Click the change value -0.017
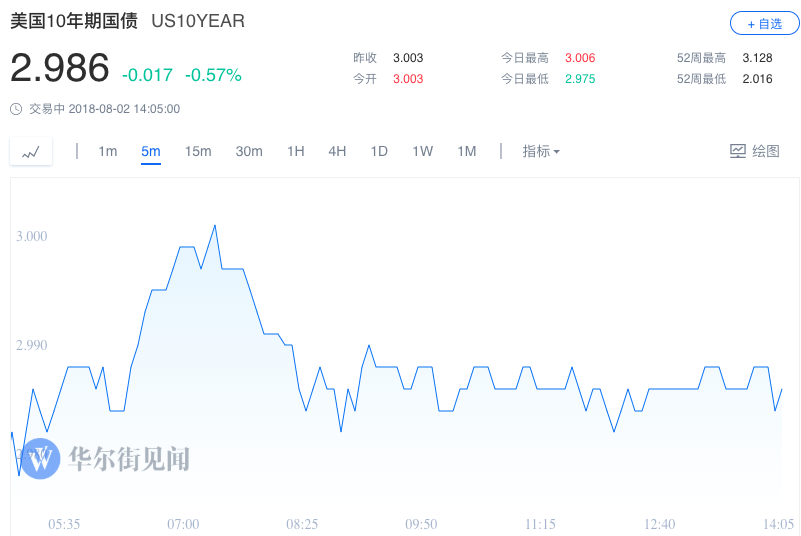The image size is (801, 536). [x=147, y=75]
